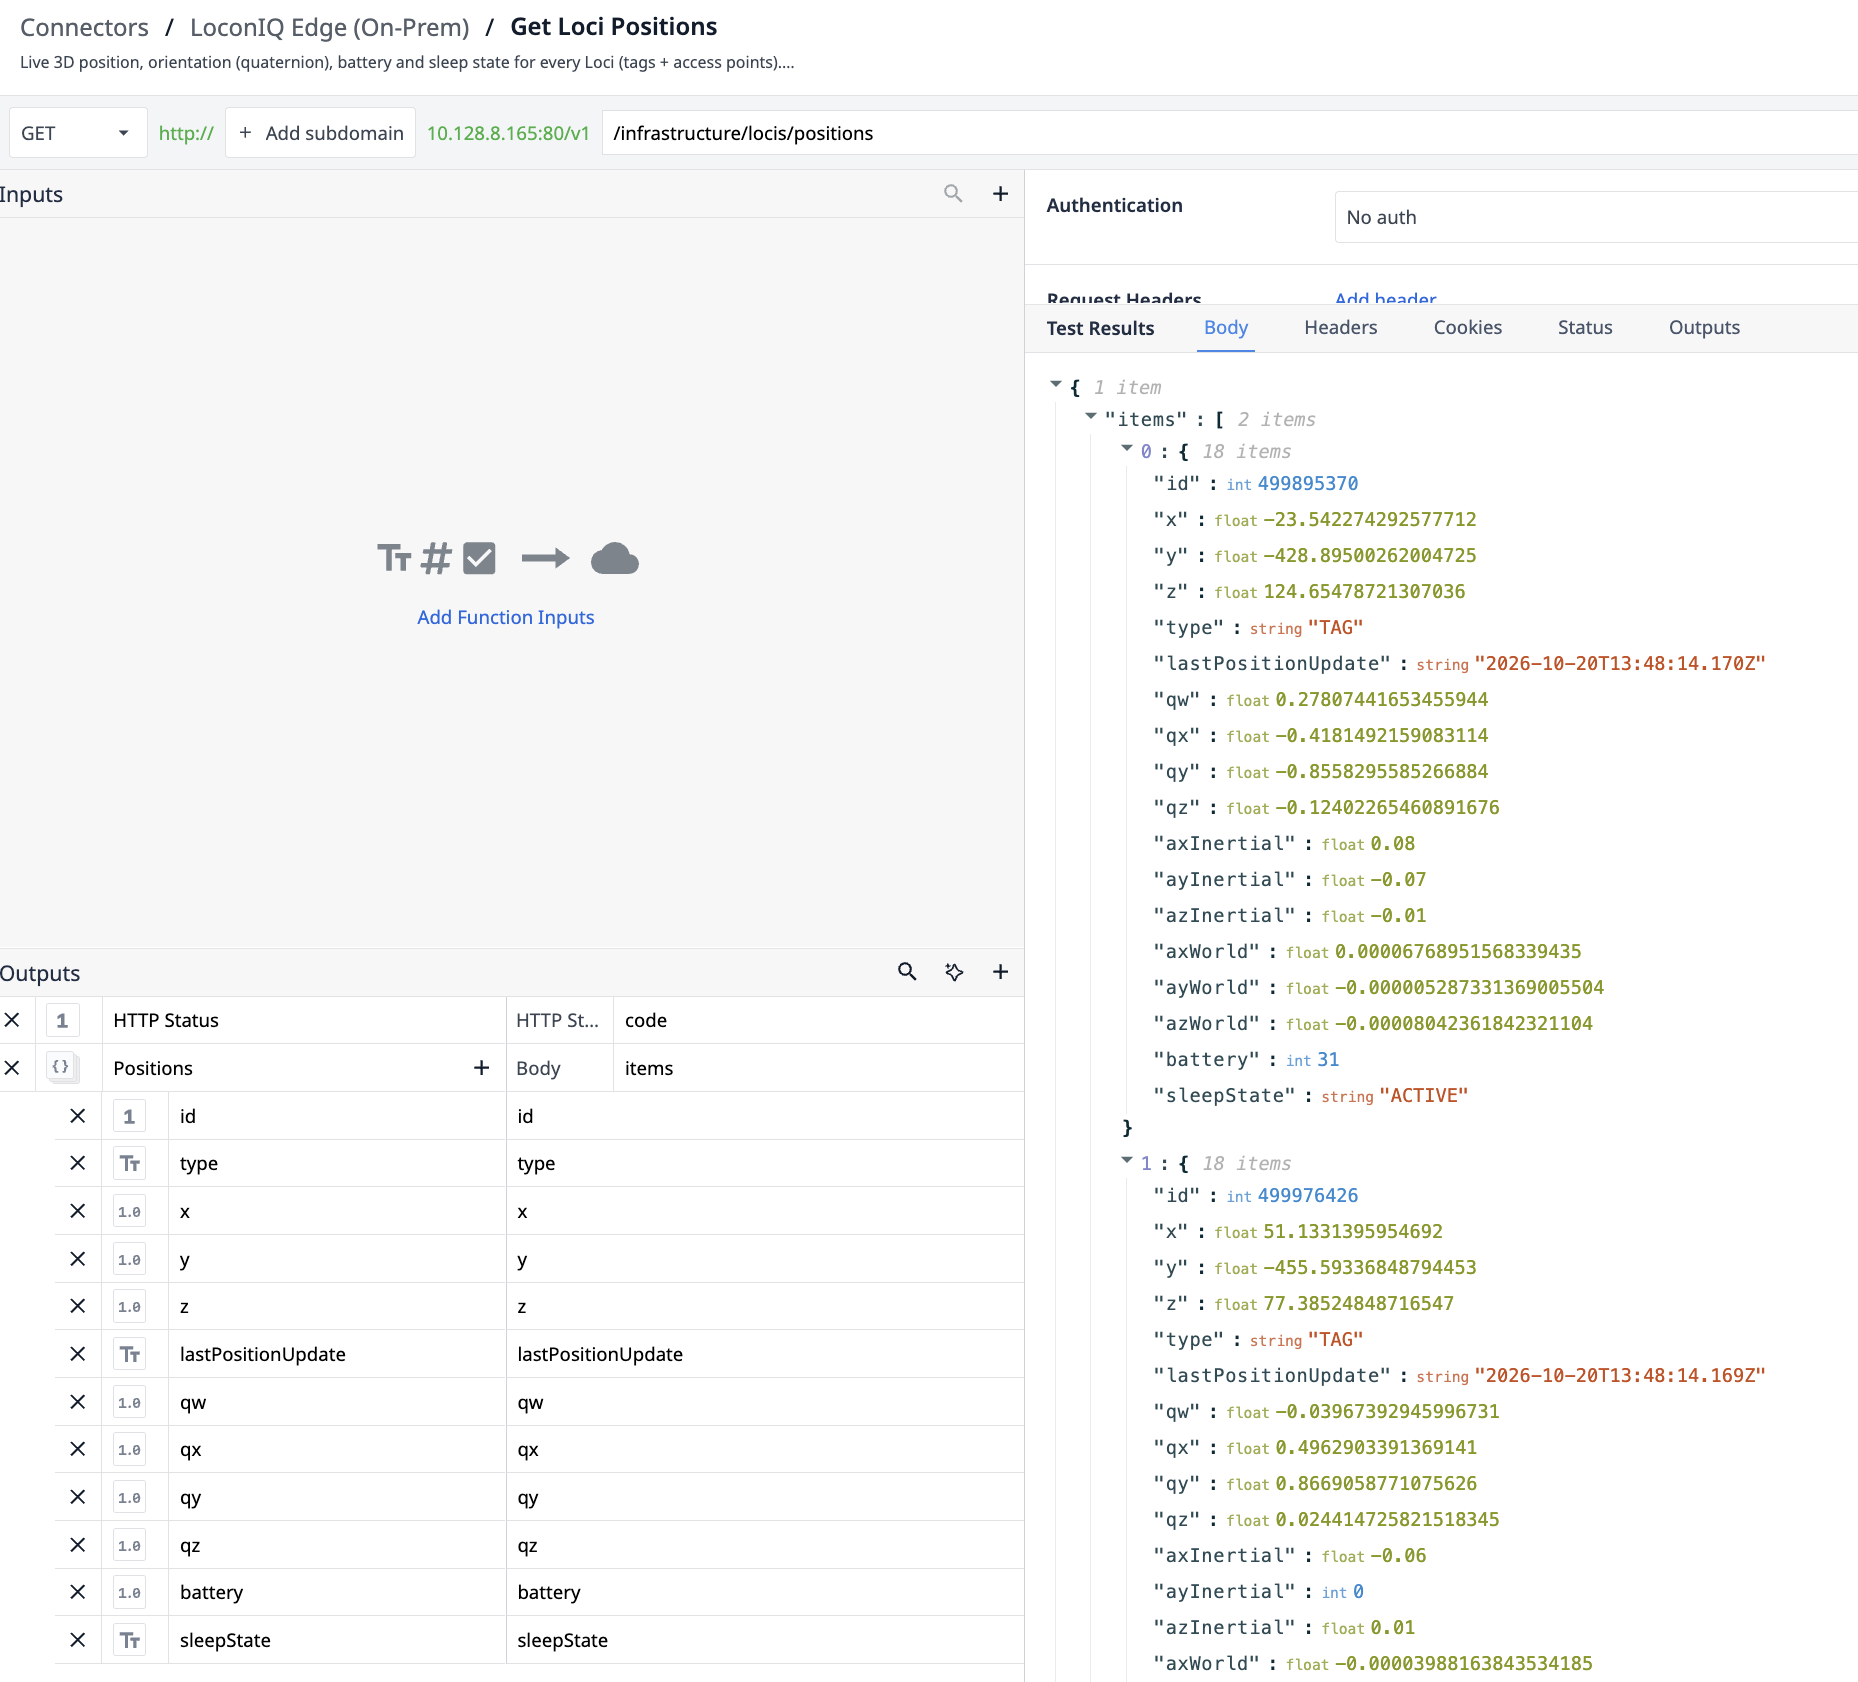Add a new output with plus icon
The height and width of the screenshot is (1682, 1858).
[x=1000, y=972]
